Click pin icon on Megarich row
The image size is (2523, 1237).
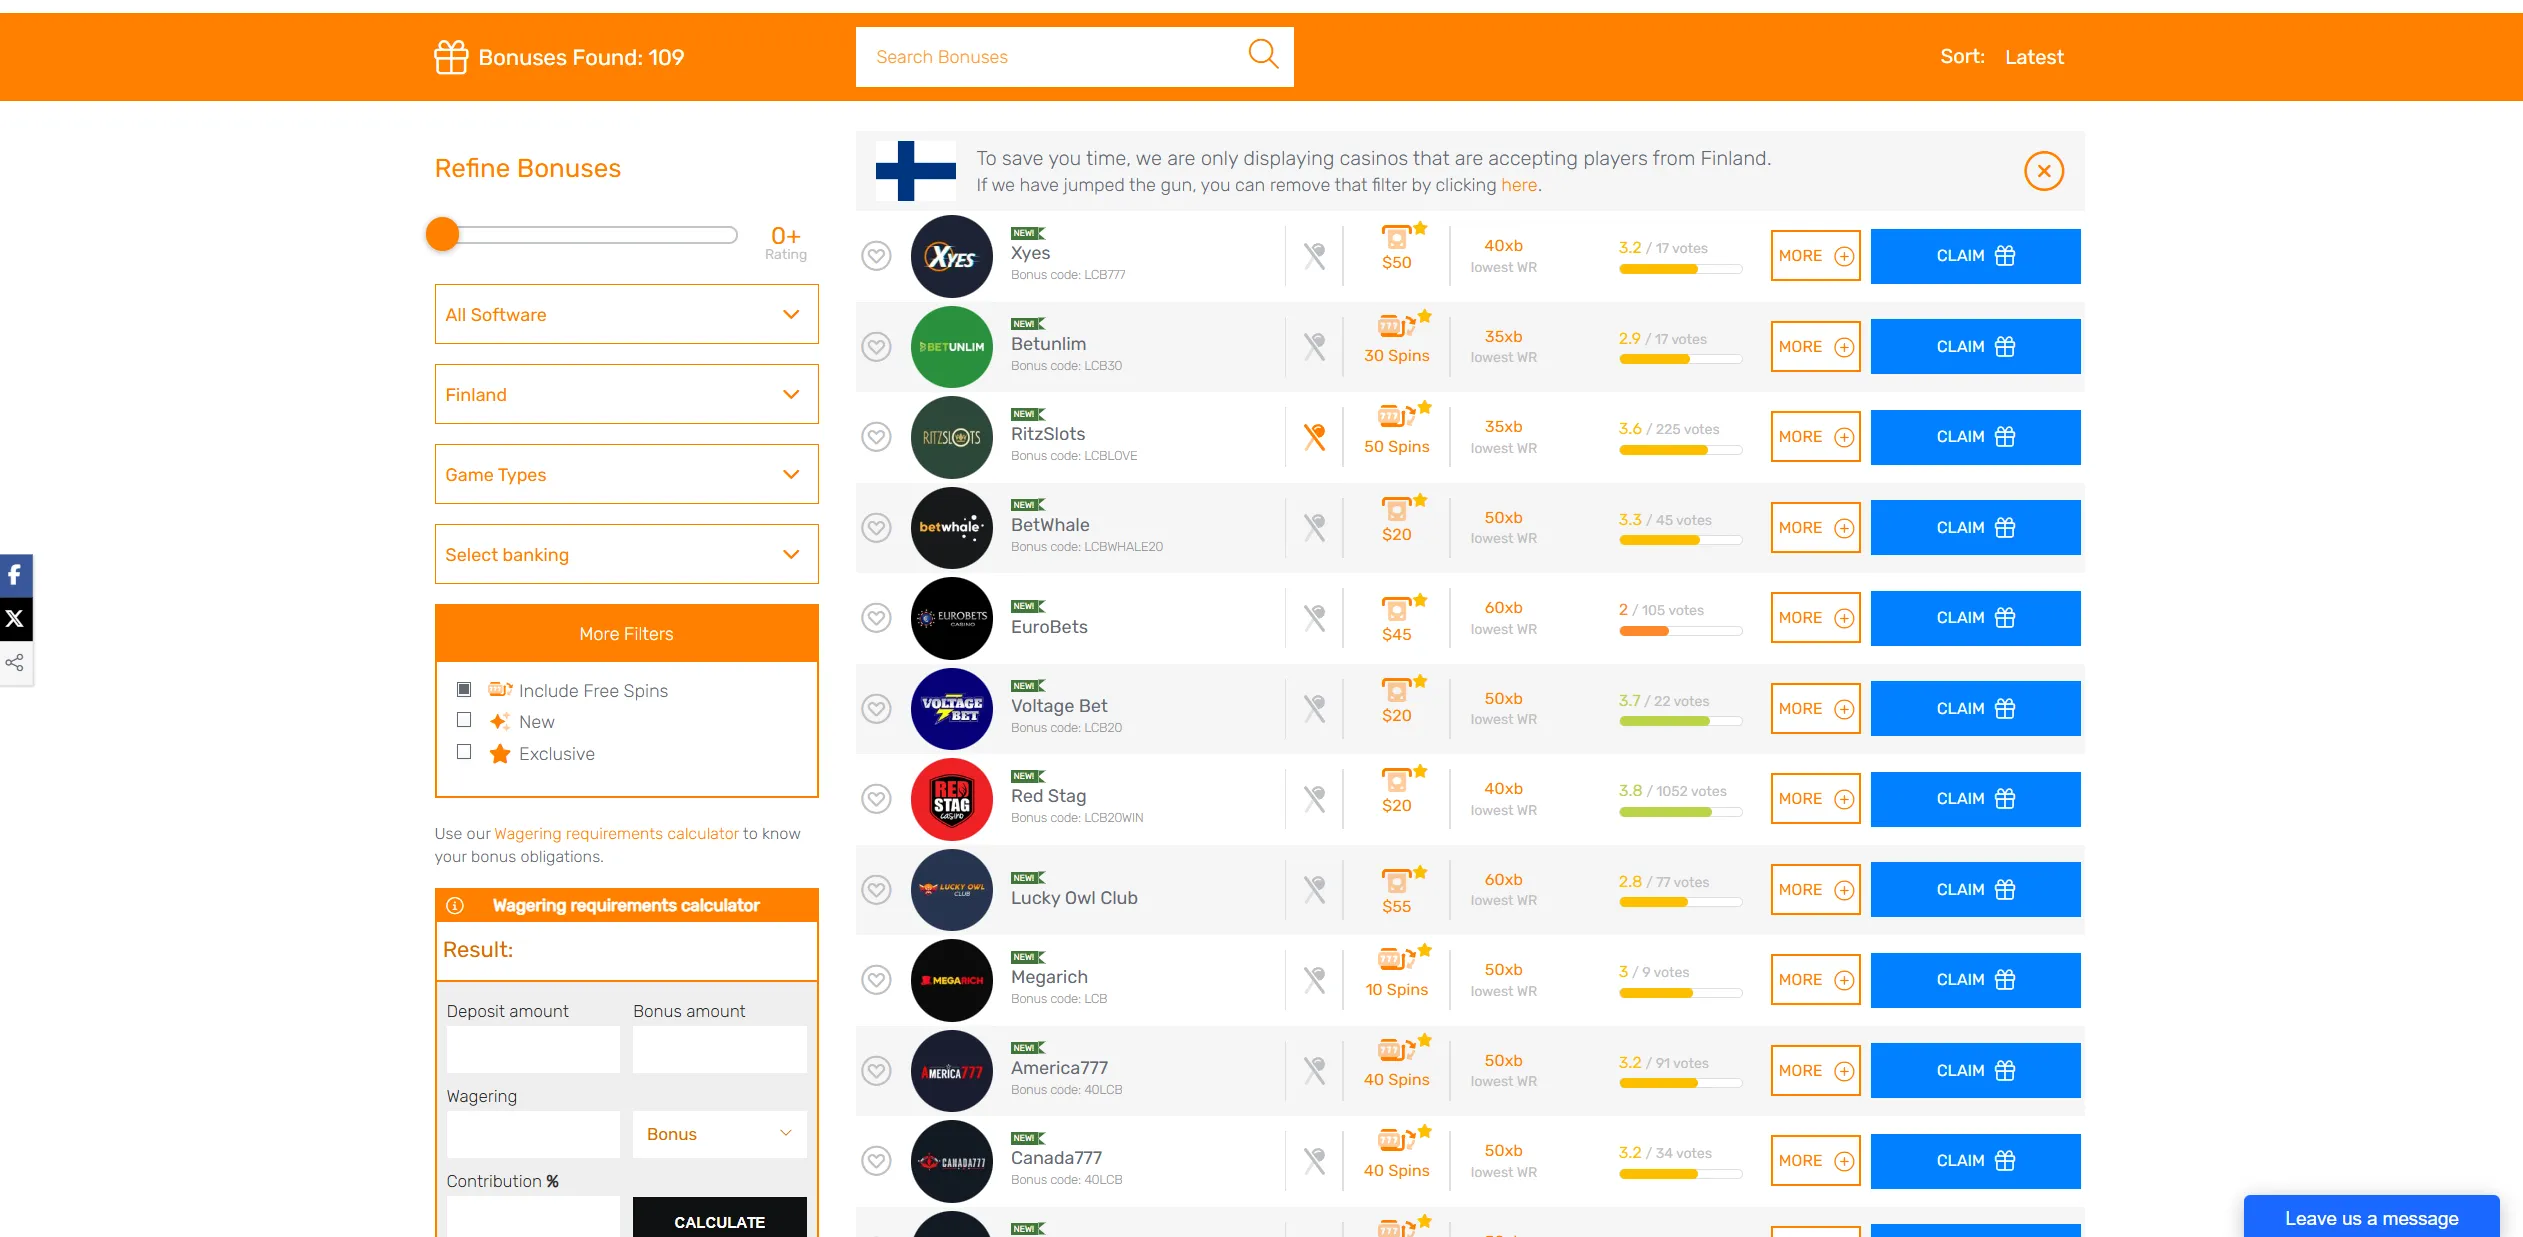click(1315, 980)
